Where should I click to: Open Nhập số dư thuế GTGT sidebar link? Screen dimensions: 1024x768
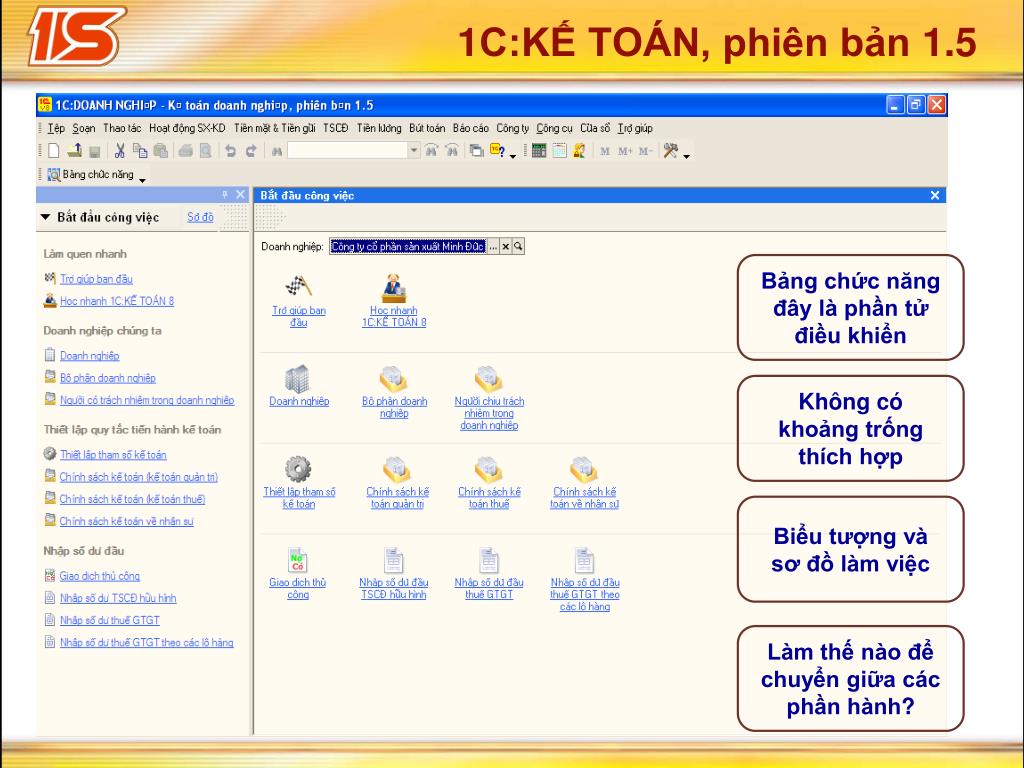[x=110, y=620]
